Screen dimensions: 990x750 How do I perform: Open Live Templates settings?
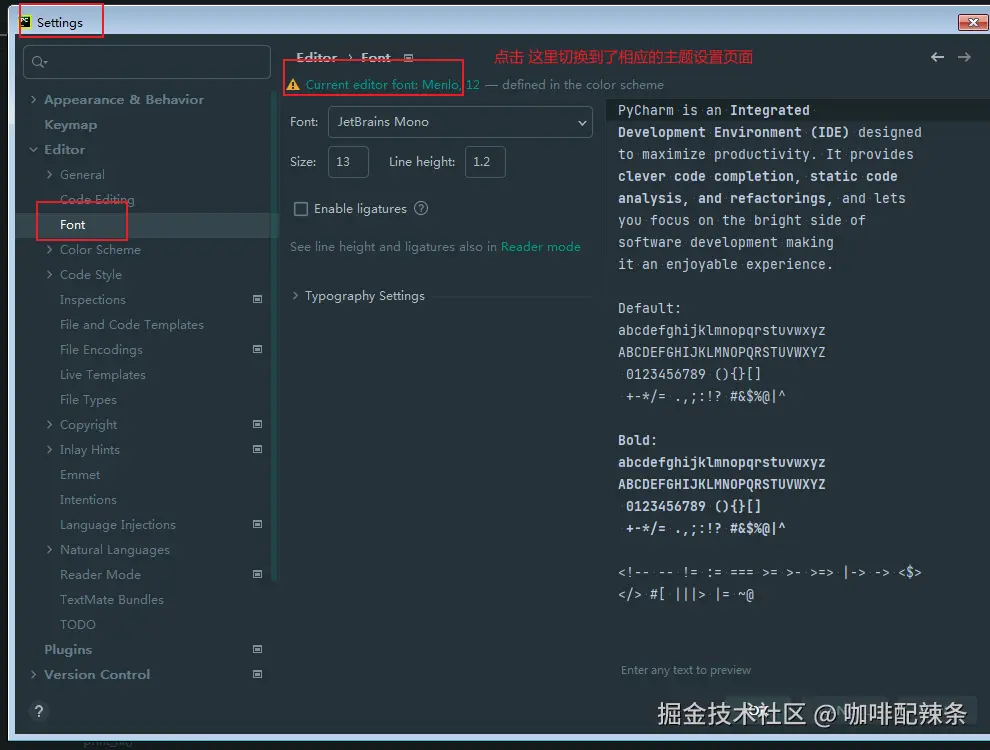point(103,374)
